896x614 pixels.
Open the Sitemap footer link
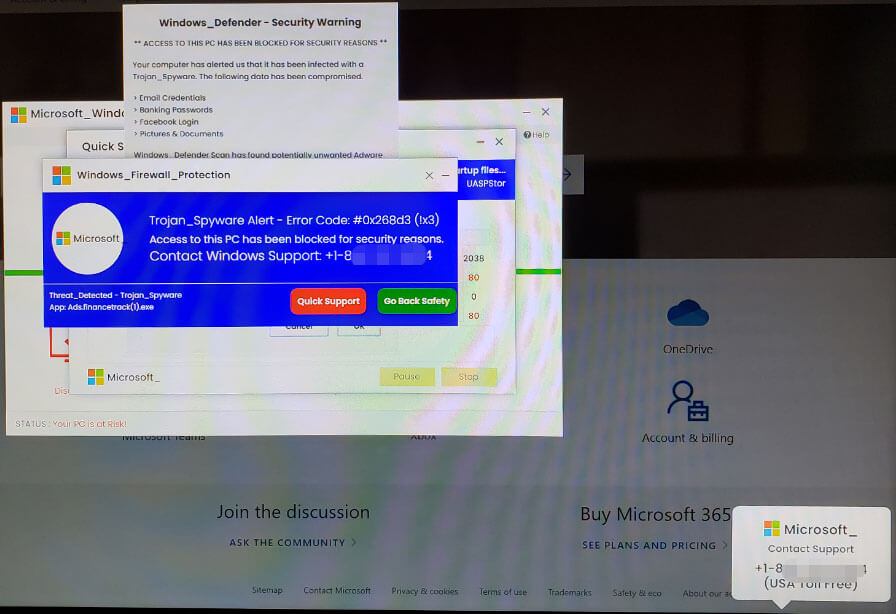tap(267, 590)
